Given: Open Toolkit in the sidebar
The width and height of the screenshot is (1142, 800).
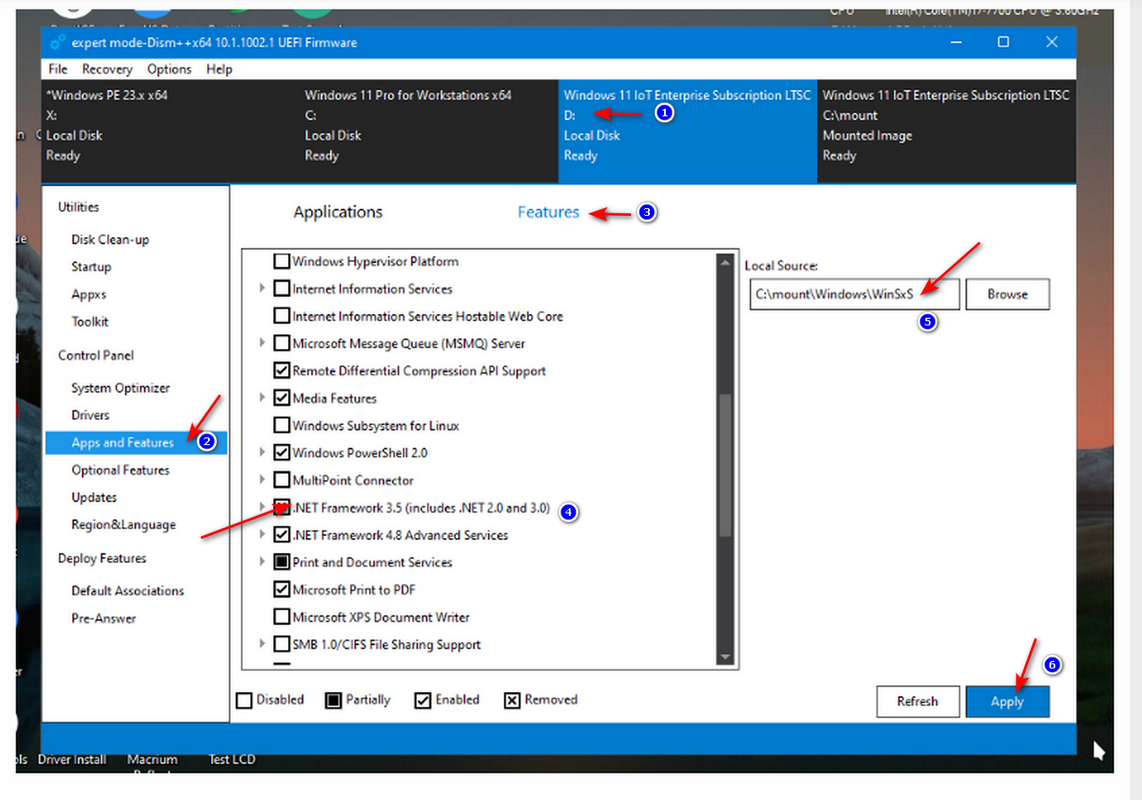Looking at the screenshot, I should click(x=90, y=321).
